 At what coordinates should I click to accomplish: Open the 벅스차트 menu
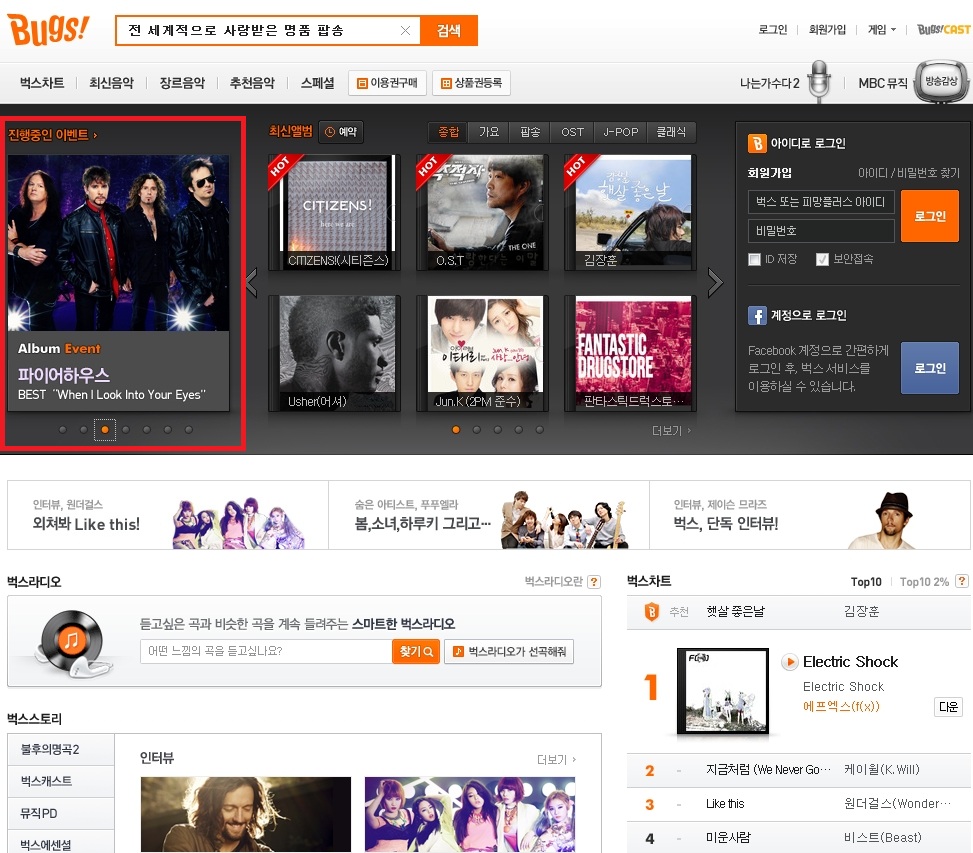(x=42, y=83)
